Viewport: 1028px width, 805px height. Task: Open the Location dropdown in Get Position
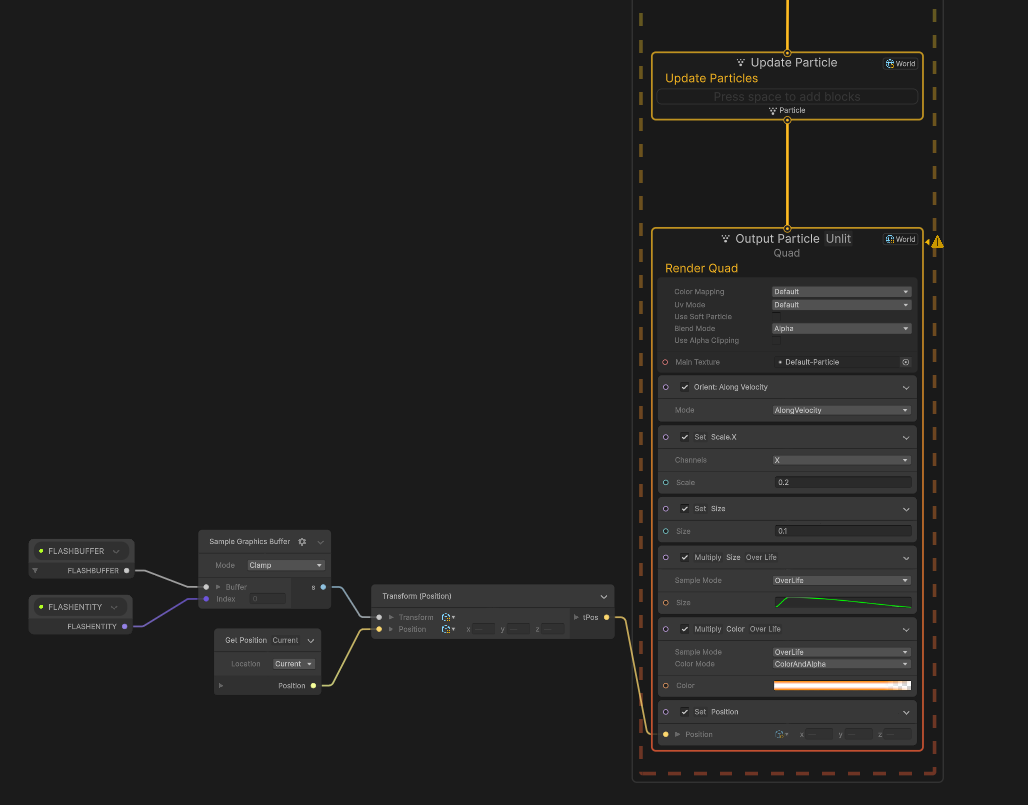tap(293, 663)
